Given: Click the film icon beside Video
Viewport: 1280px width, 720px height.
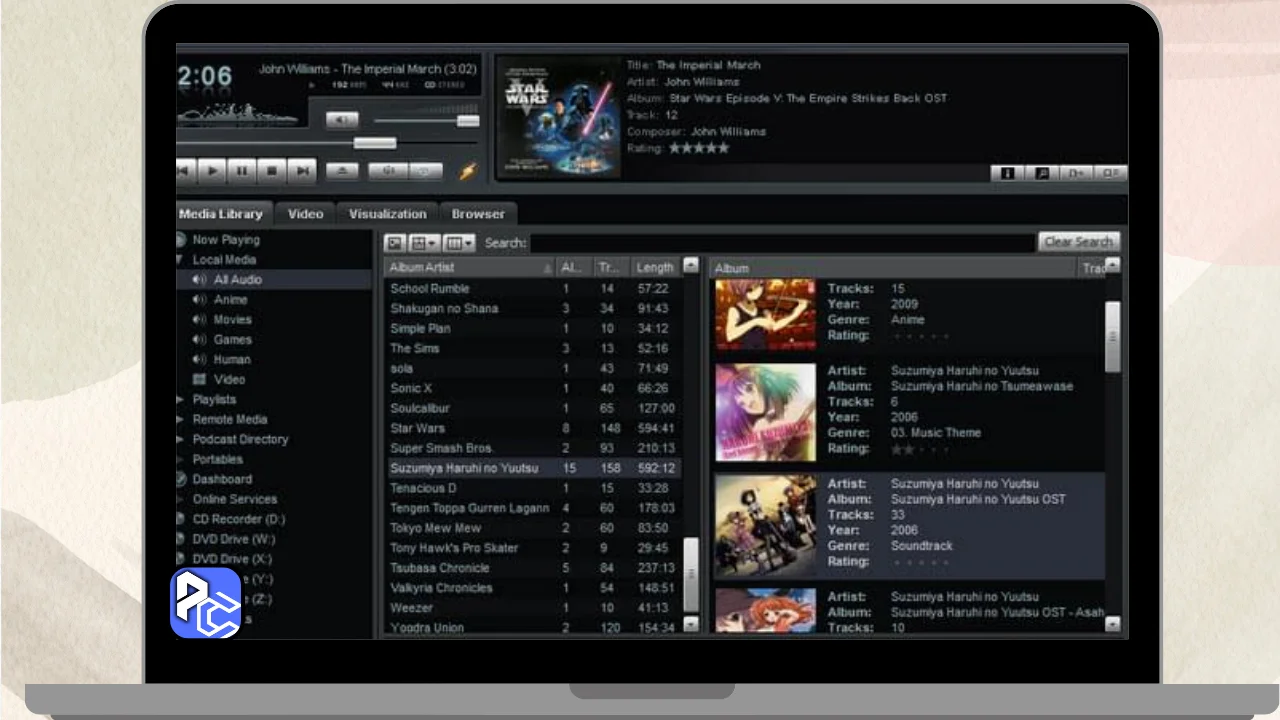Looking at the screenshot, I should 199,380.
